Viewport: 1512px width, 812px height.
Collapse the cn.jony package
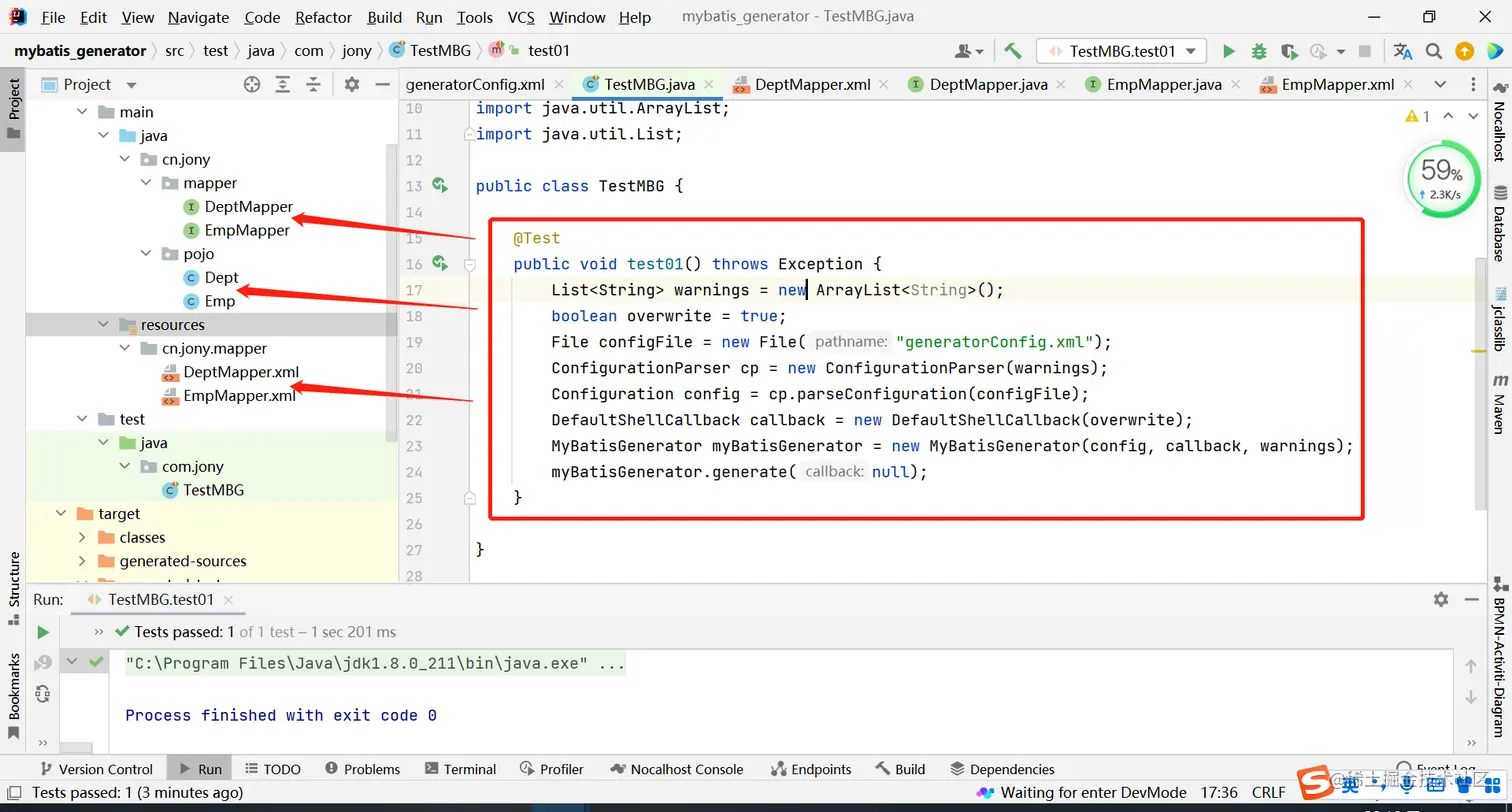pyautogui.click(x=125, y=159)
